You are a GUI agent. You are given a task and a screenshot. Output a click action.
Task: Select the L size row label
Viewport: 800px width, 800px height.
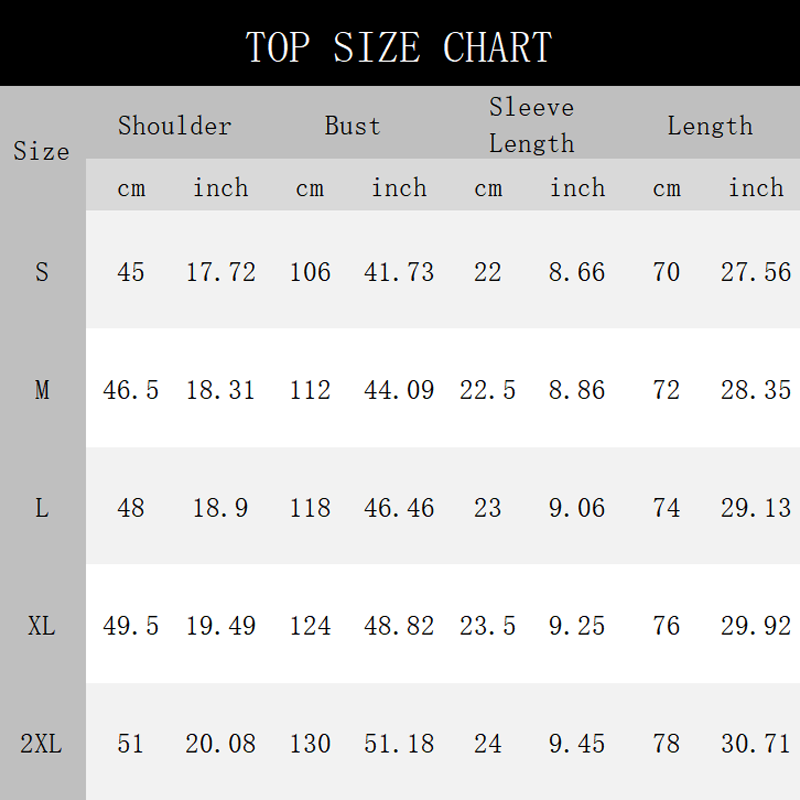42,508
